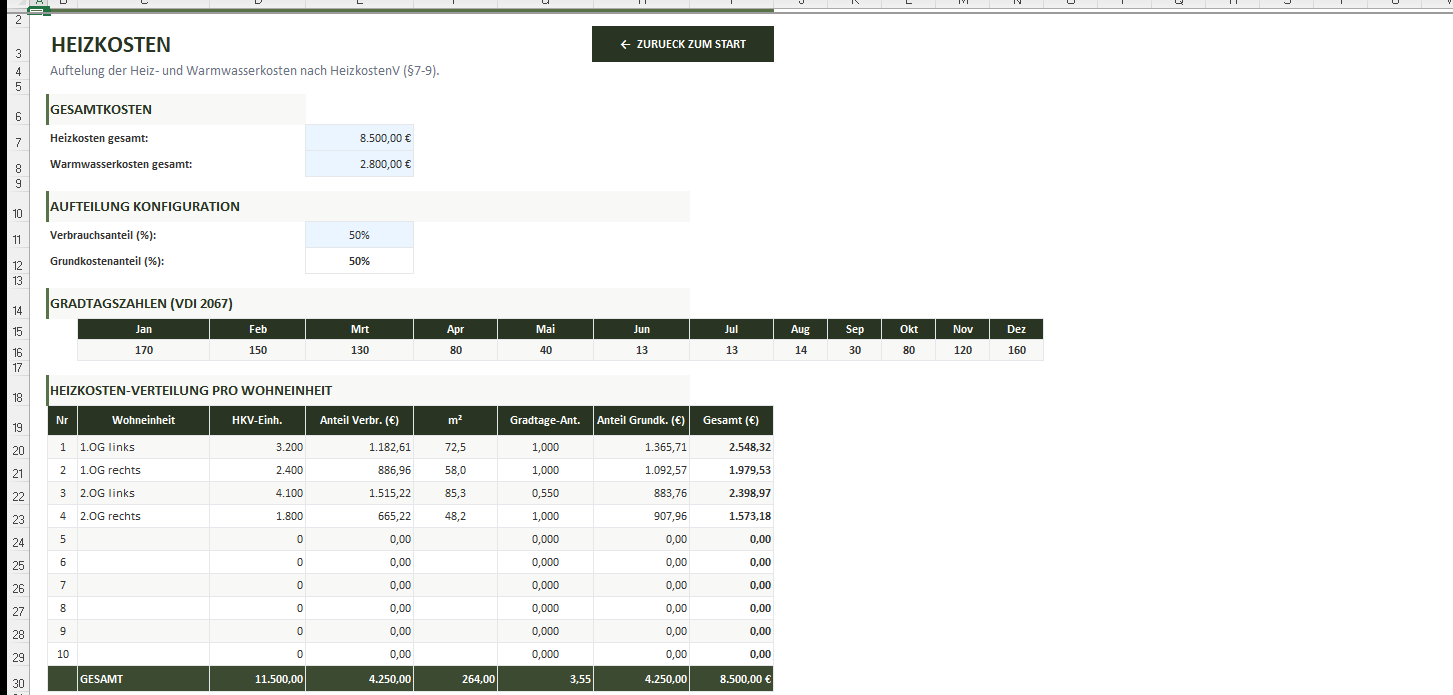Select the HEIZKOSTEN title cell
The height and width of the screenshot is (695, 1453).
coord(111,45)
